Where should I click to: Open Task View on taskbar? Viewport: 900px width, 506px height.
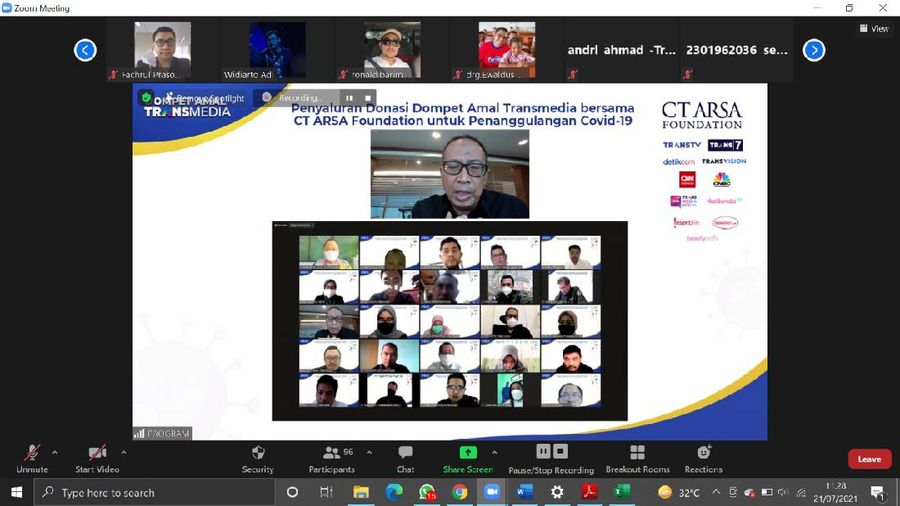(326, 492)
